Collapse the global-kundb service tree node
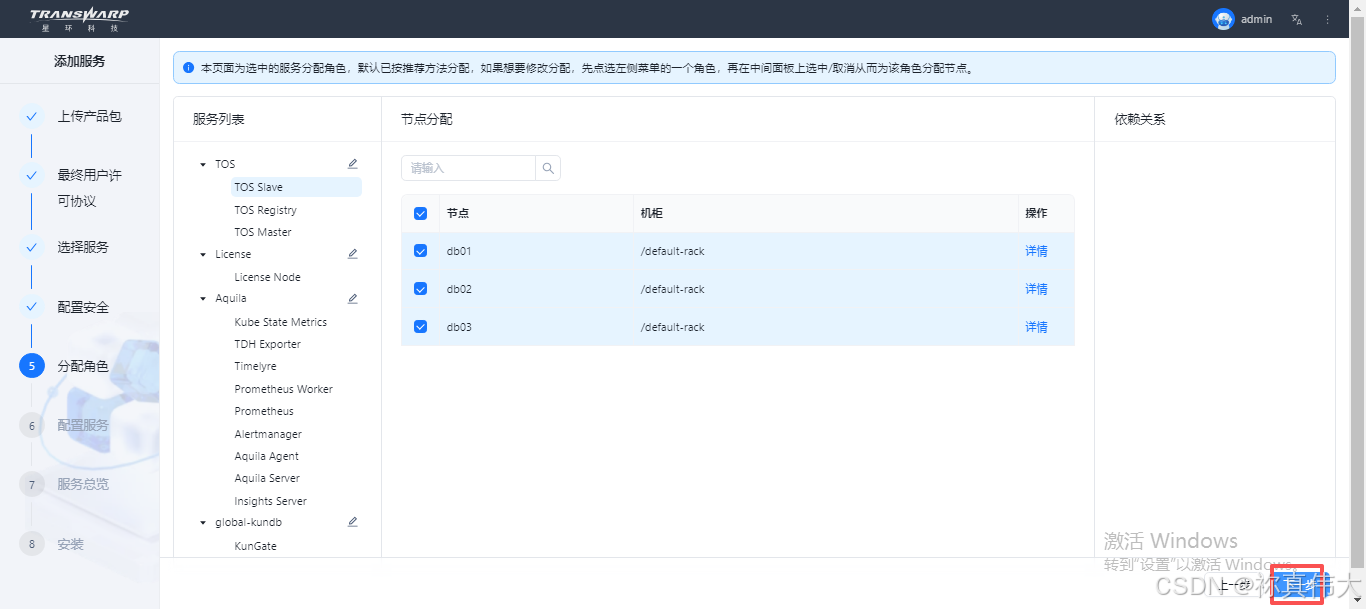This screenshot has height=609, width=1366. 203,522
